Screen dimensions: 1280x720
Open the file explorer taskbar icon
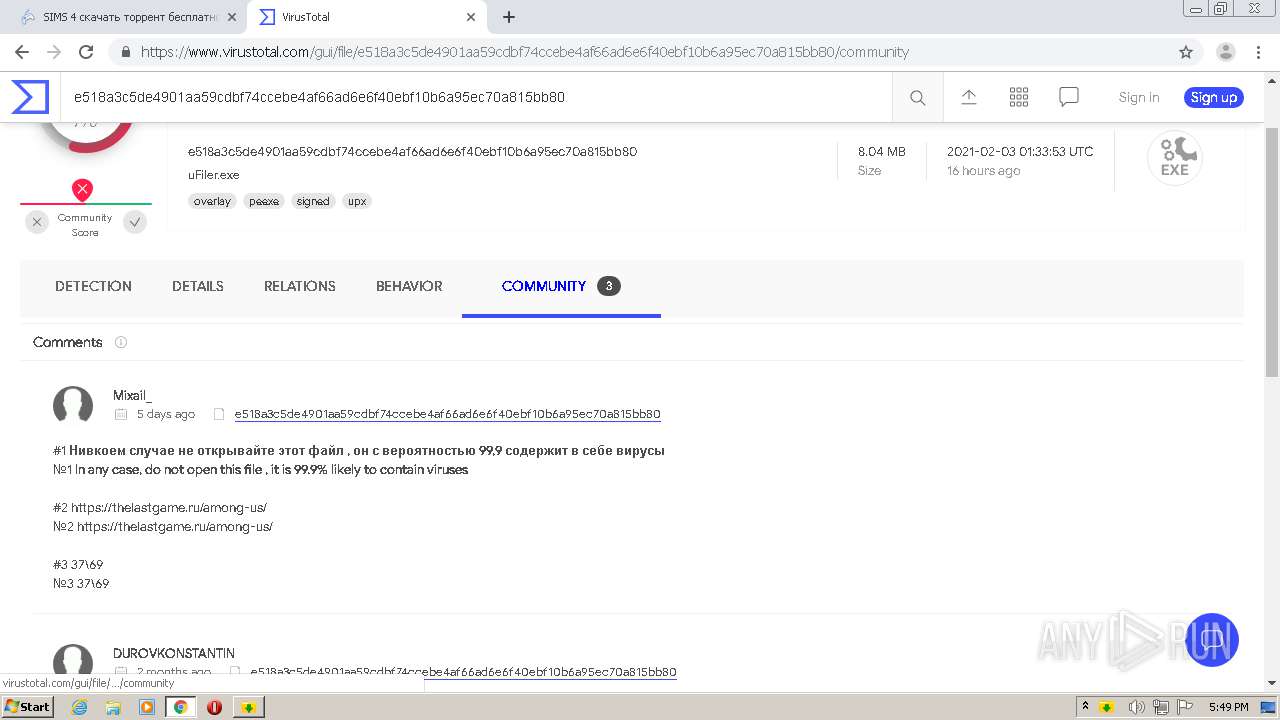point(113,707)
